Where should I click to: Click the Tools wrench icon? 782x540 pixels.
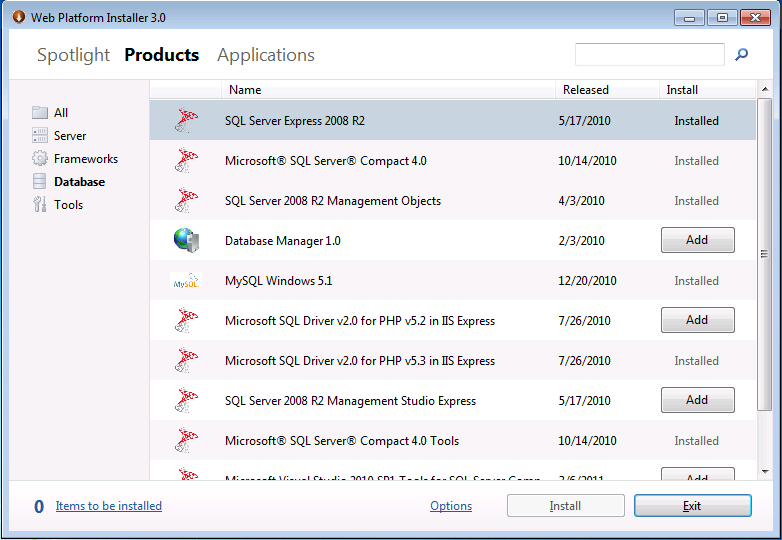point(39,204)
